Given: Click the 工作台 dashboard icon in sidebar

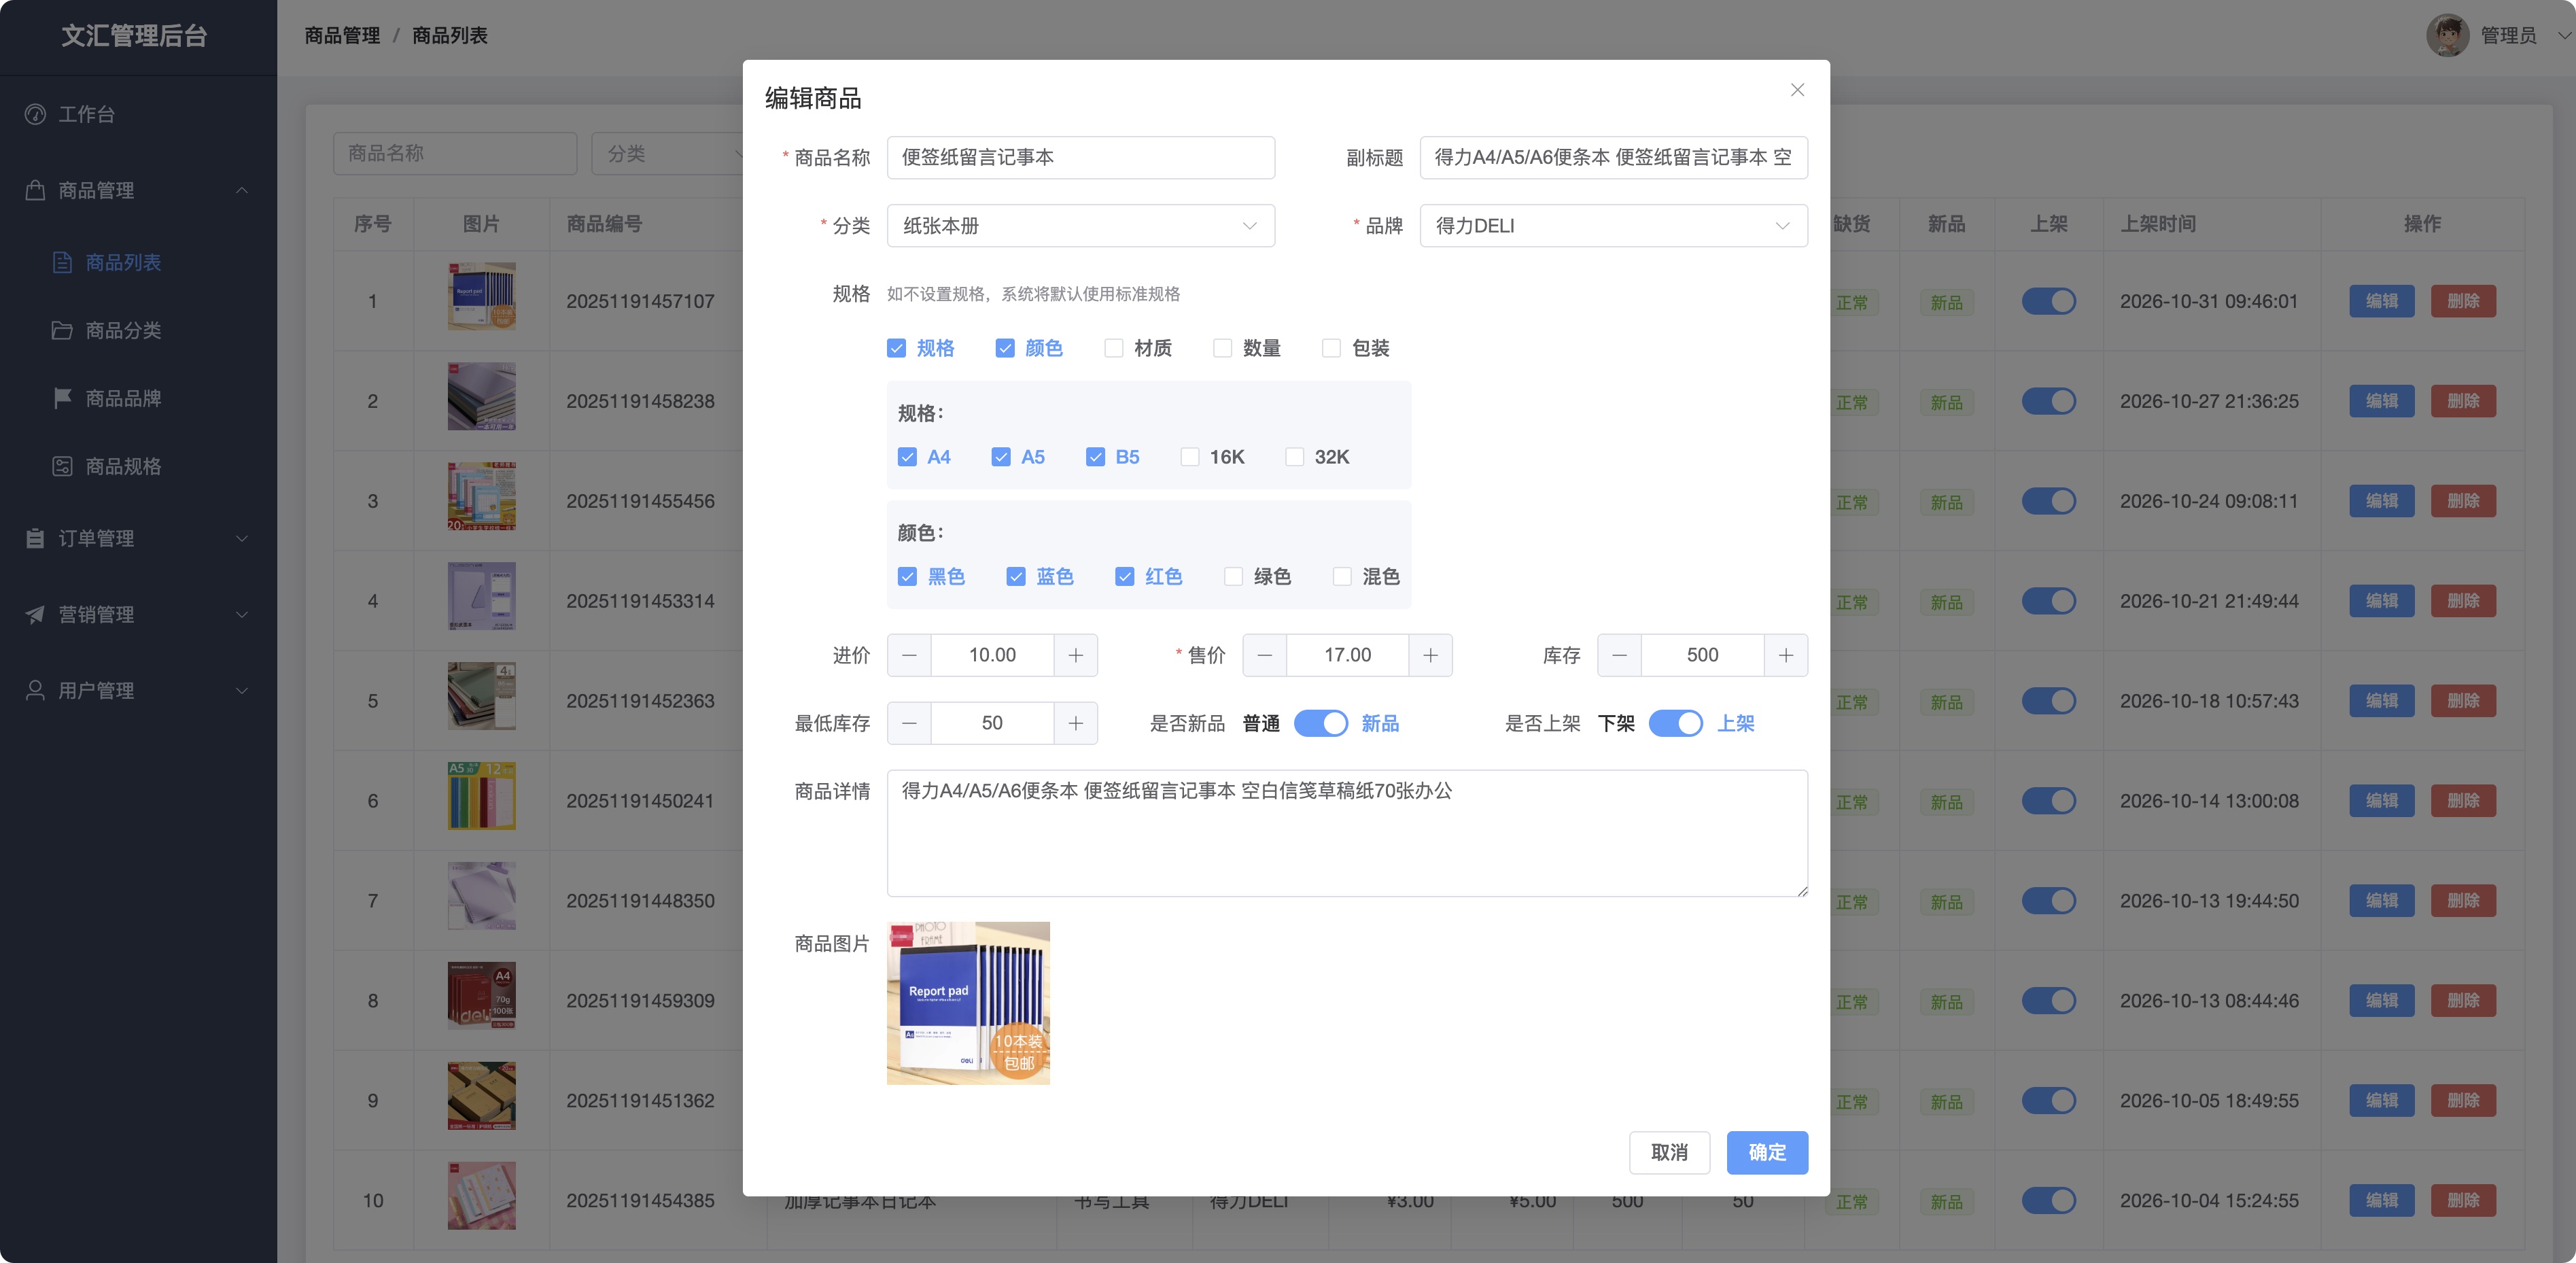Looking at the screenshot, I should coord(35,114).
